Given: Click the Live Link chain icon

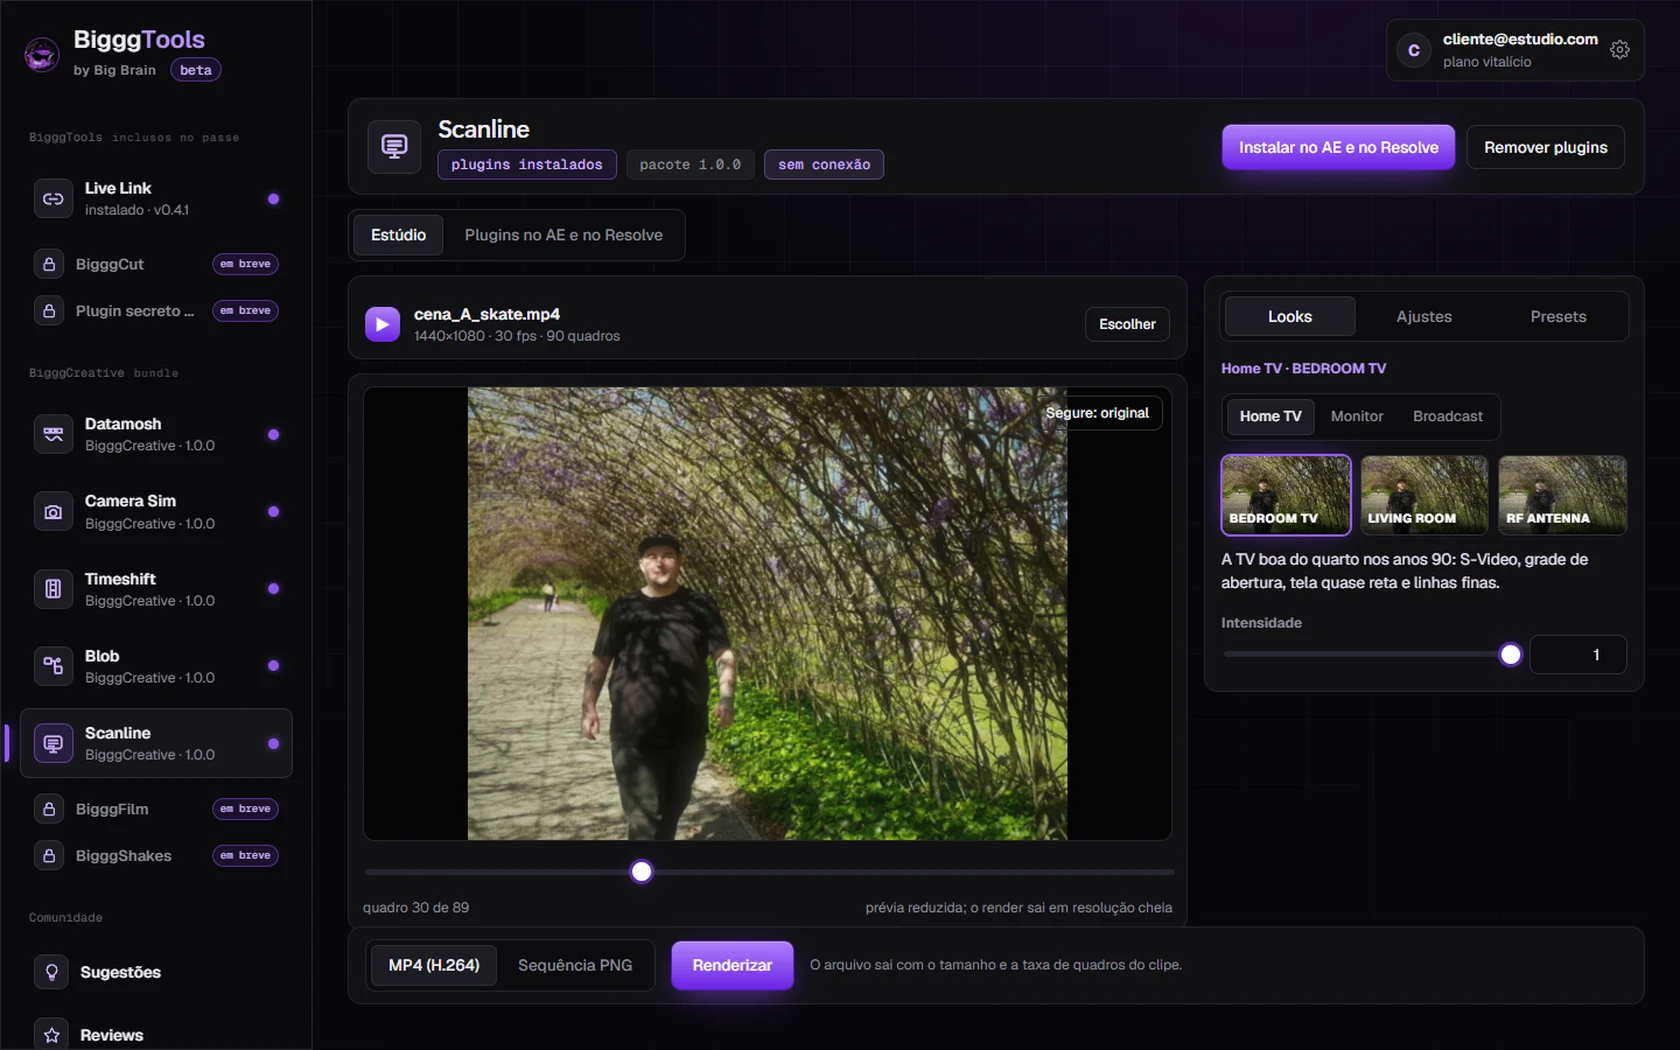Looking at the screenshot, I should (53, 199).
